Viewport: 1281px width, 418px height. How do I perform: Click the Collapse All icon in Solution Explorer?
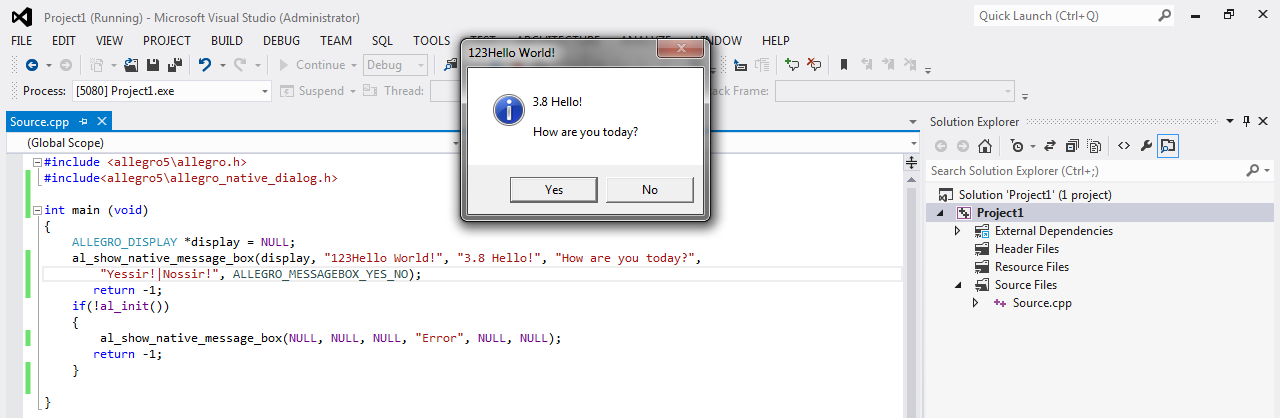click(x=1073, y=146)
